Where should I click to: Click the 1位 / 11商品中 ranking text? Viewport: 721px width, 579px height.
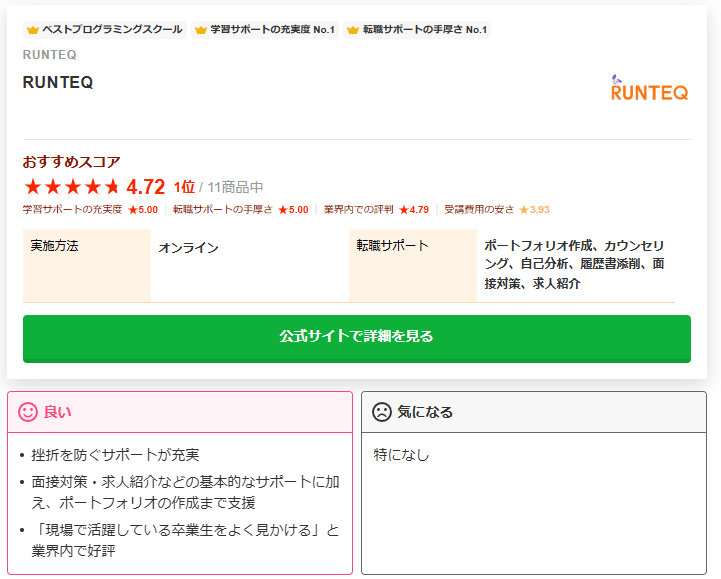tap(218, 187)
